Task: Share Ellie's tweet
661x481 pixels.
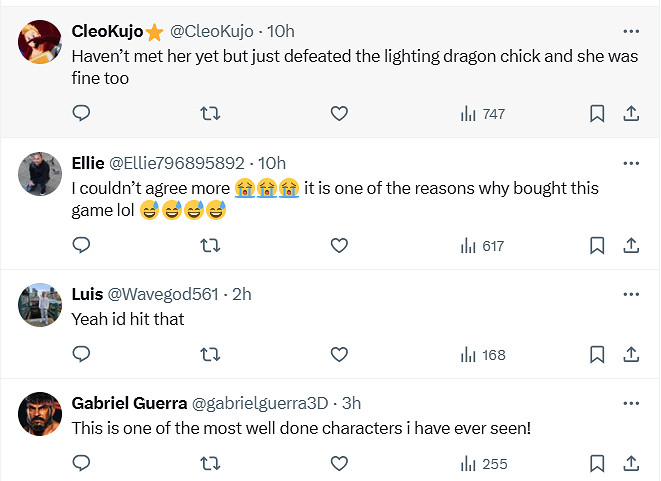Action: click(x=632, y=245)
